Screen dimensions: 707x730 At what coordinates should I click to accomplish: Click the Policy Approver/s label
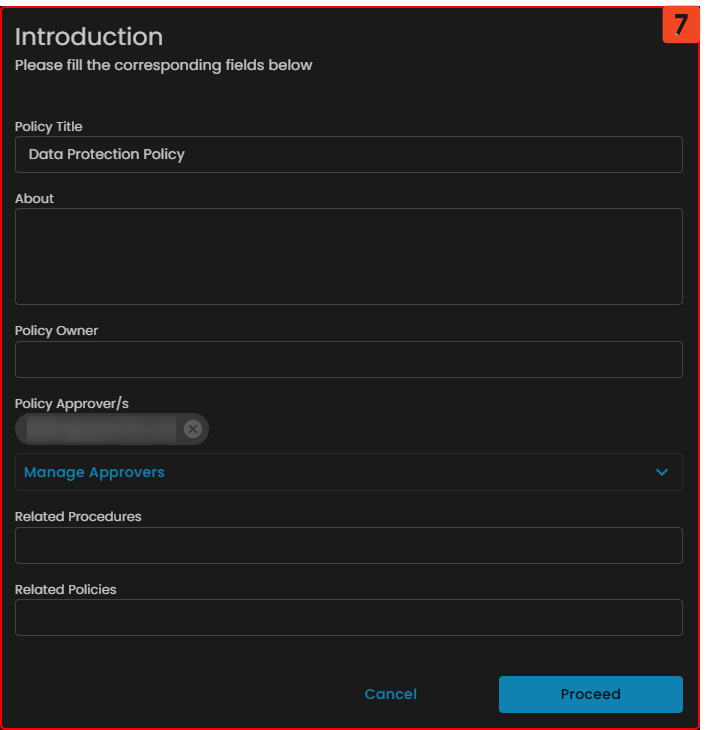[x=72, y=404]
